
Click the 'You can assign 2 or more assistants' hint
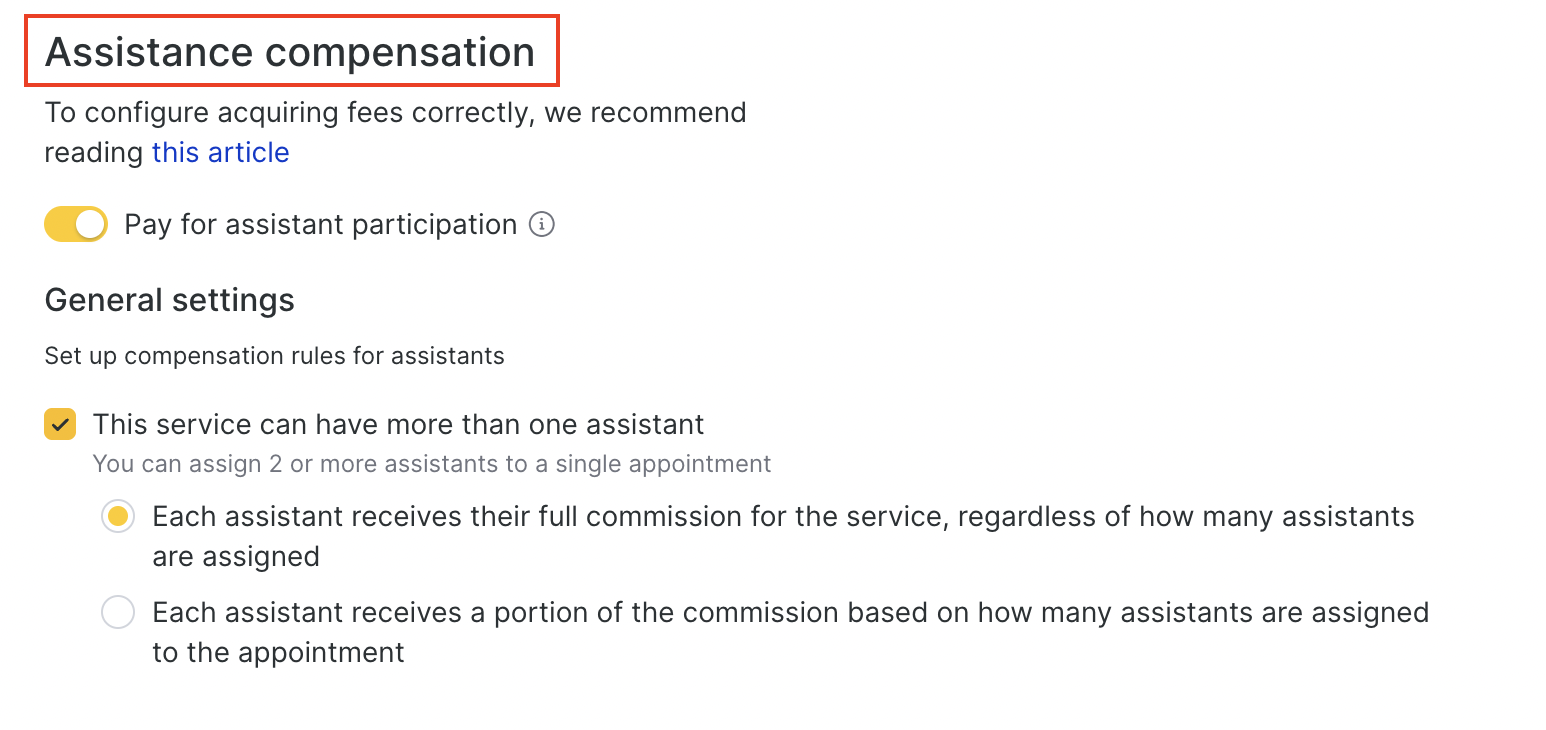[431, 464]
